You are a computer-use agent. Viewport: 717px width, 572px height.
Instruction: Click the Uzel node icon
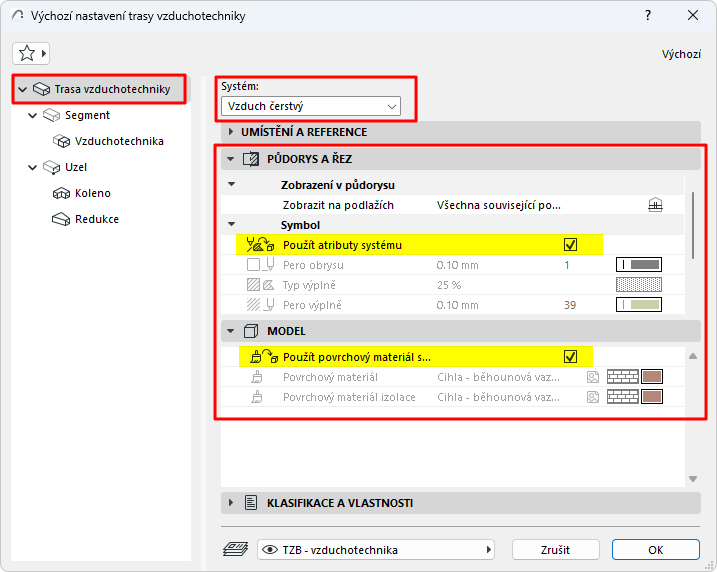click(x=51, y=167)
